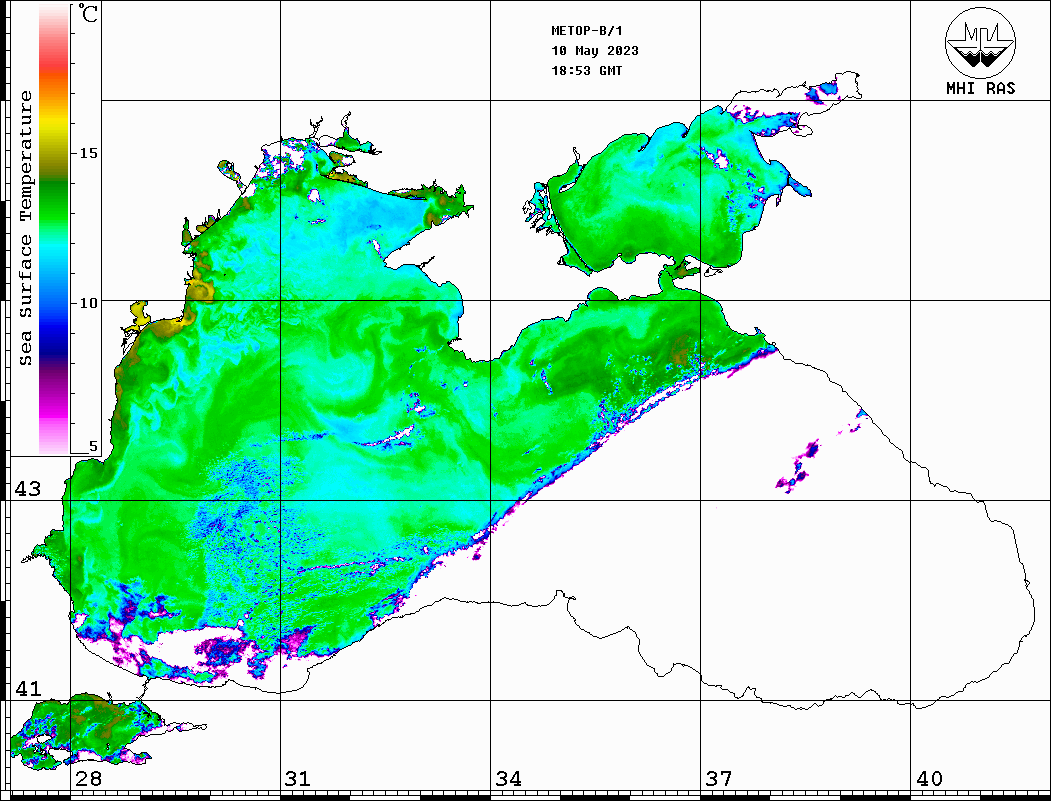Click the '5' value on temperature scale
The image size is (1051, 801).
[x=93, y=446]
